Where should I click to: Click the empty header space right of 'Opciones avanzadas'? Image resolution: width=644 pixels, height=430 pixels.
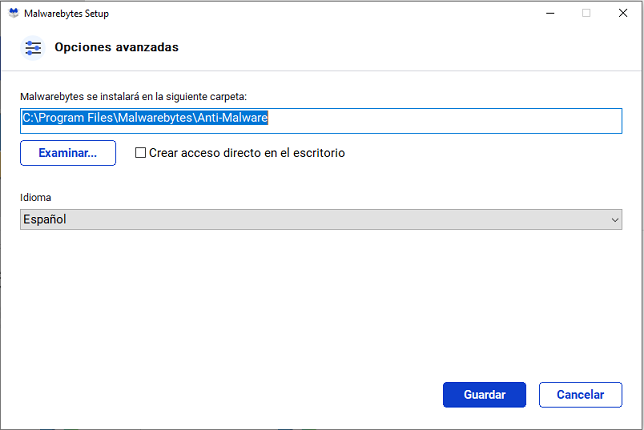pyautogui.click(x=400, y=47)
